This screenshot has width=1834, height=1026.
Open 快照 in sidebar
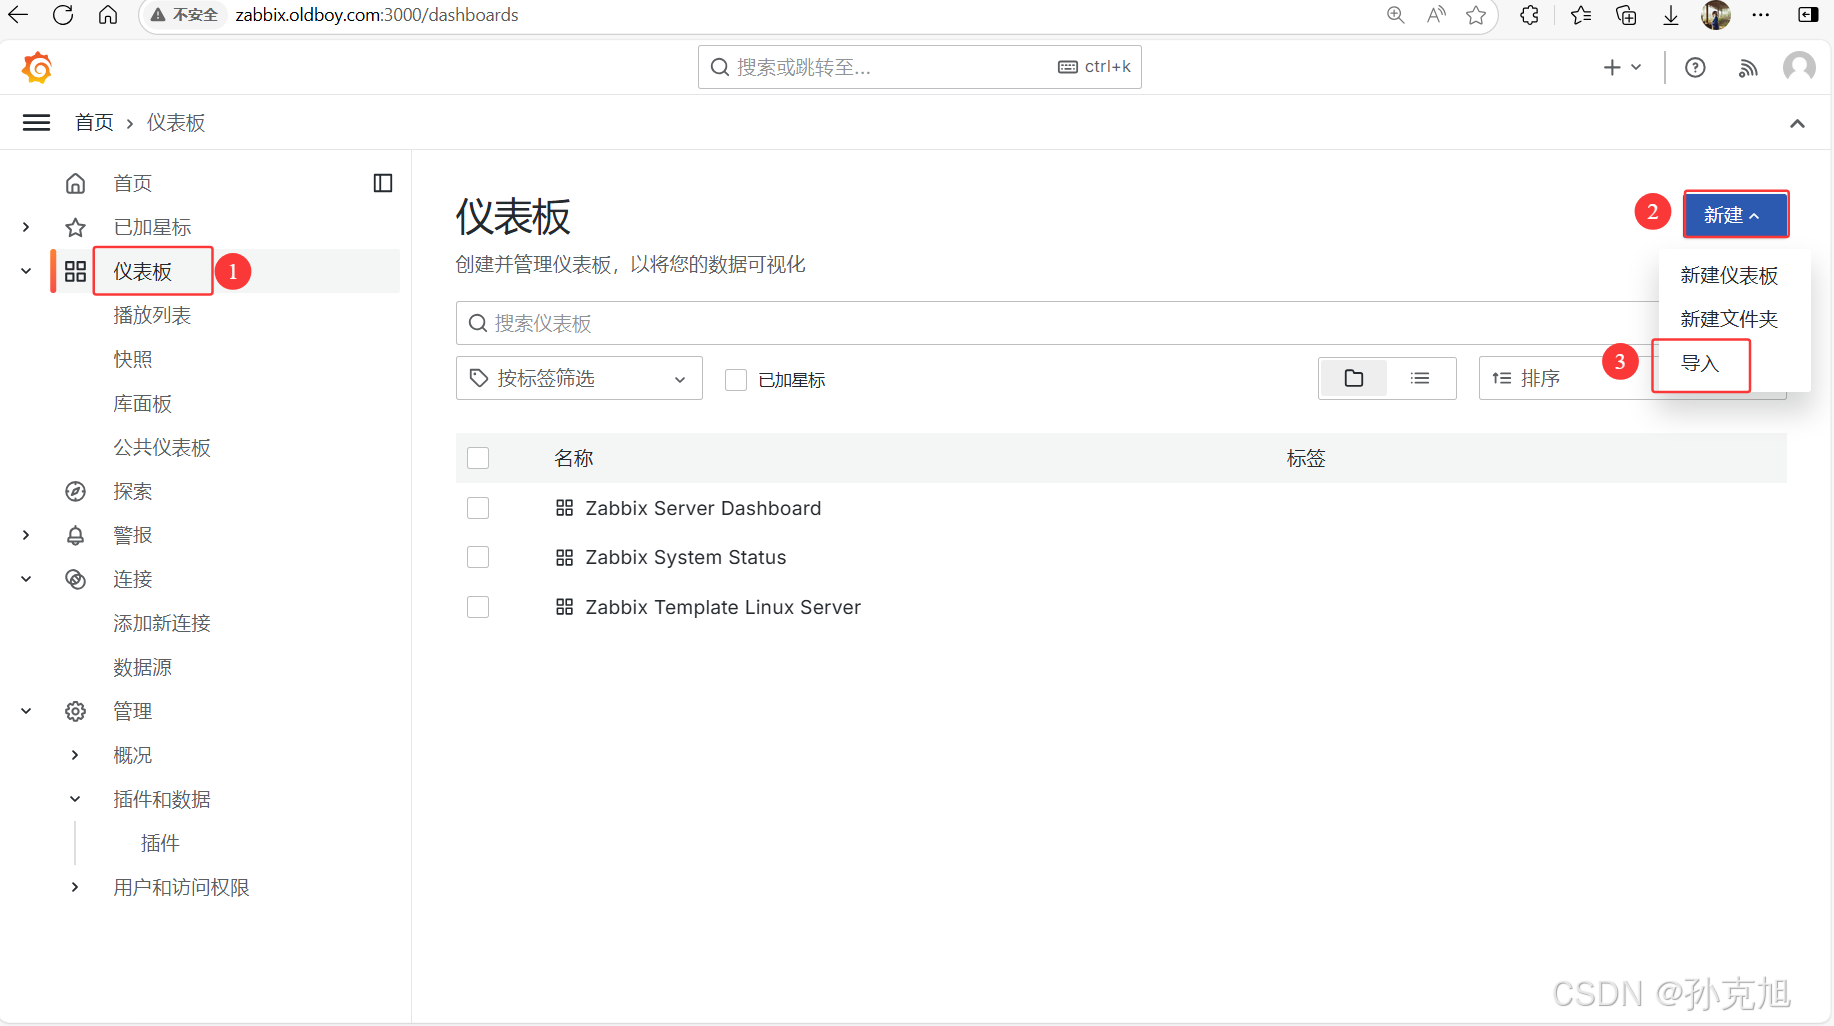click(x=133, y=359)
